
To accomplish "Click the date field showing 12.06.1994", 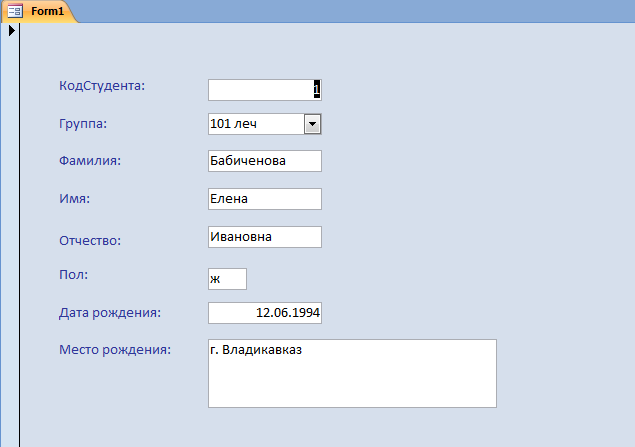I will (264, 313).
